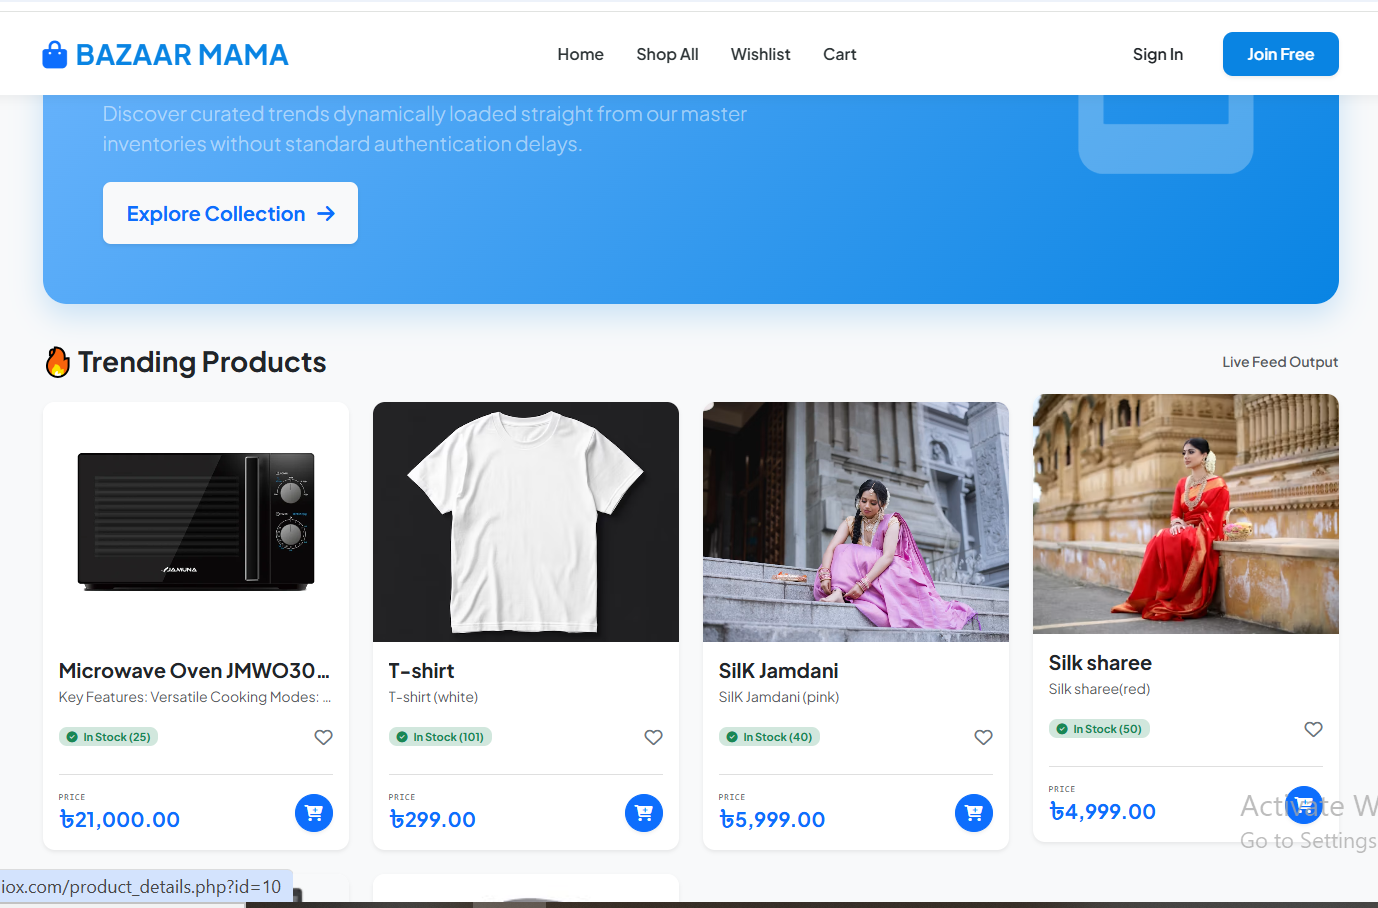
Task: Open the white T-shirt product image
Action: pyautogui.click(x=526, y=522)
